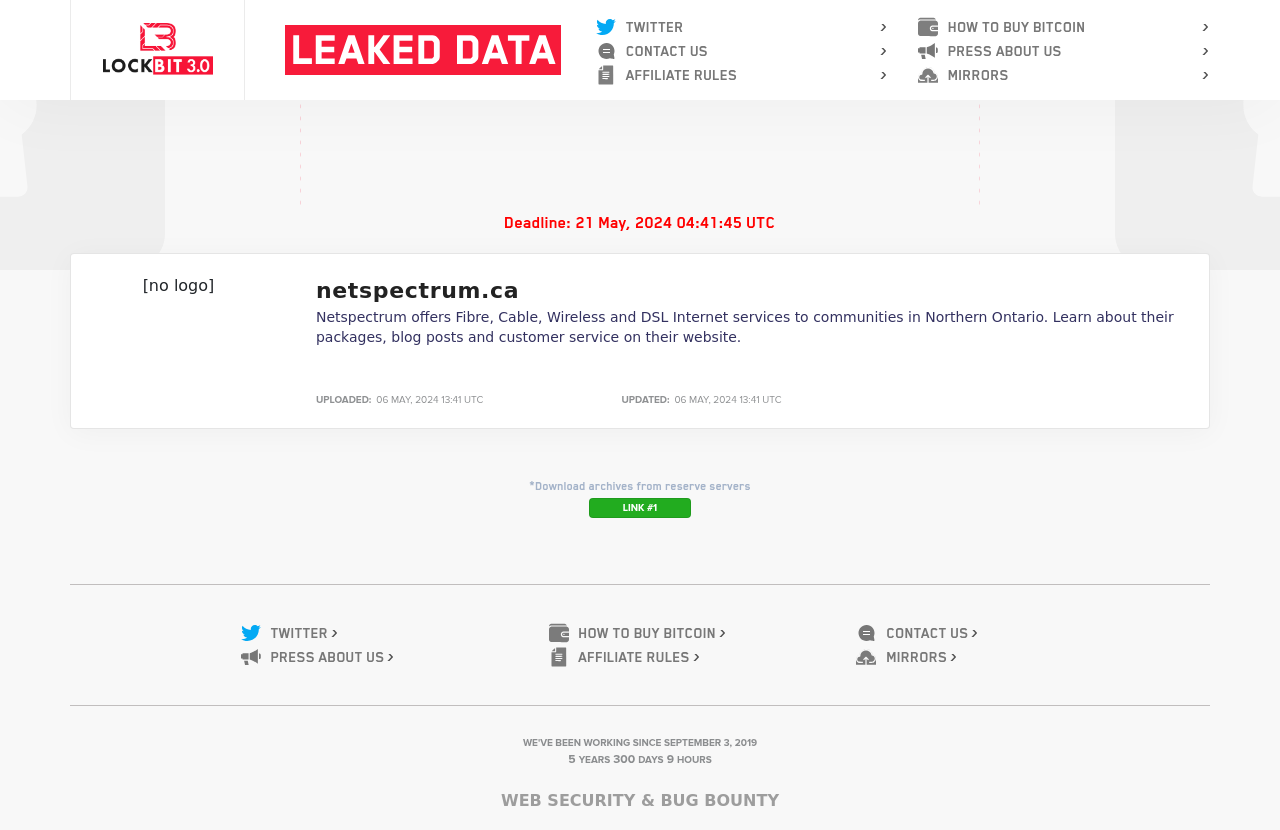Open Affiliate Rules in the header menu
This screenshot has height=830, width=1280.
[681, 75]
